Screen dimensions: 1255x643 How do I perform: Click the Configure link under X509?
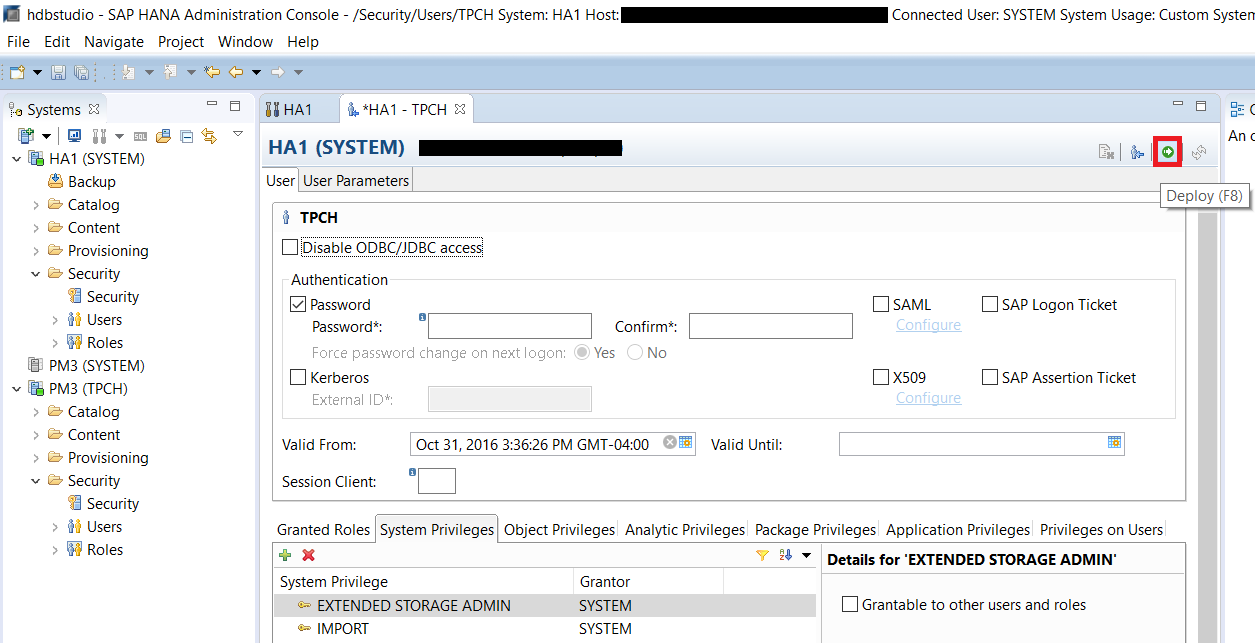[x=928, y=397]
